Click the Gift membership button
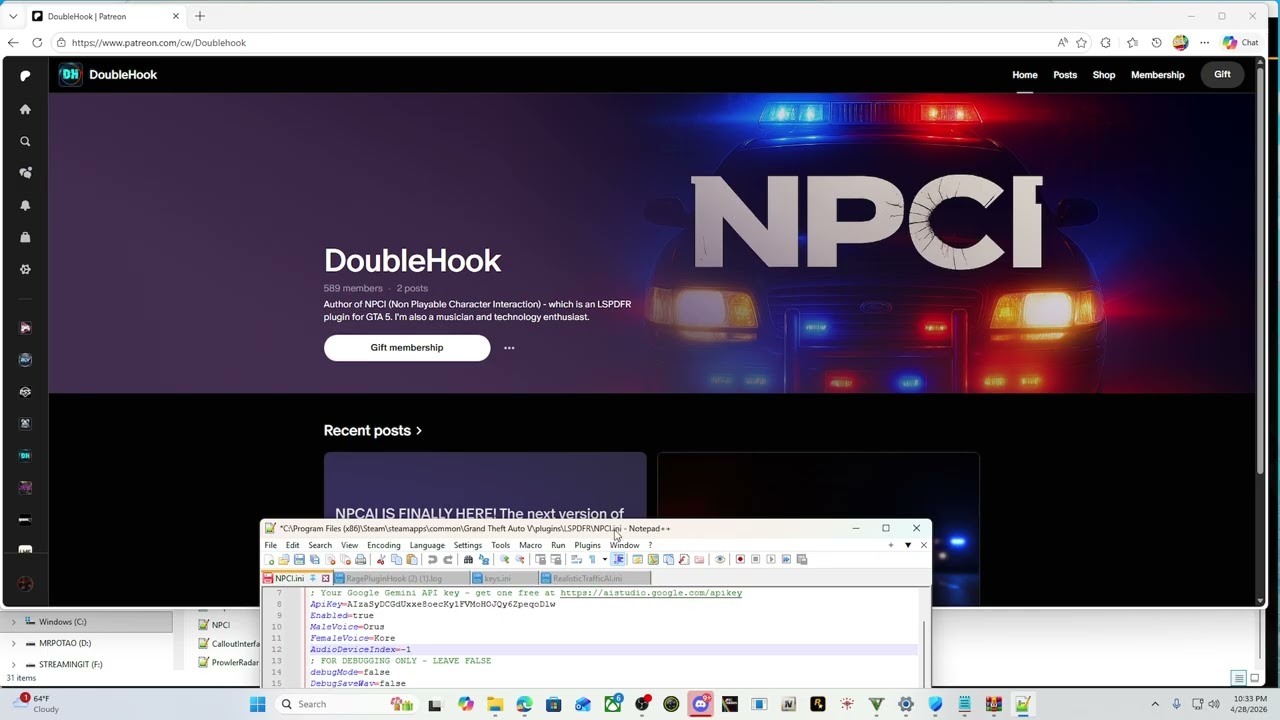This screenshot has width=1280, height=720. [407, 348]
